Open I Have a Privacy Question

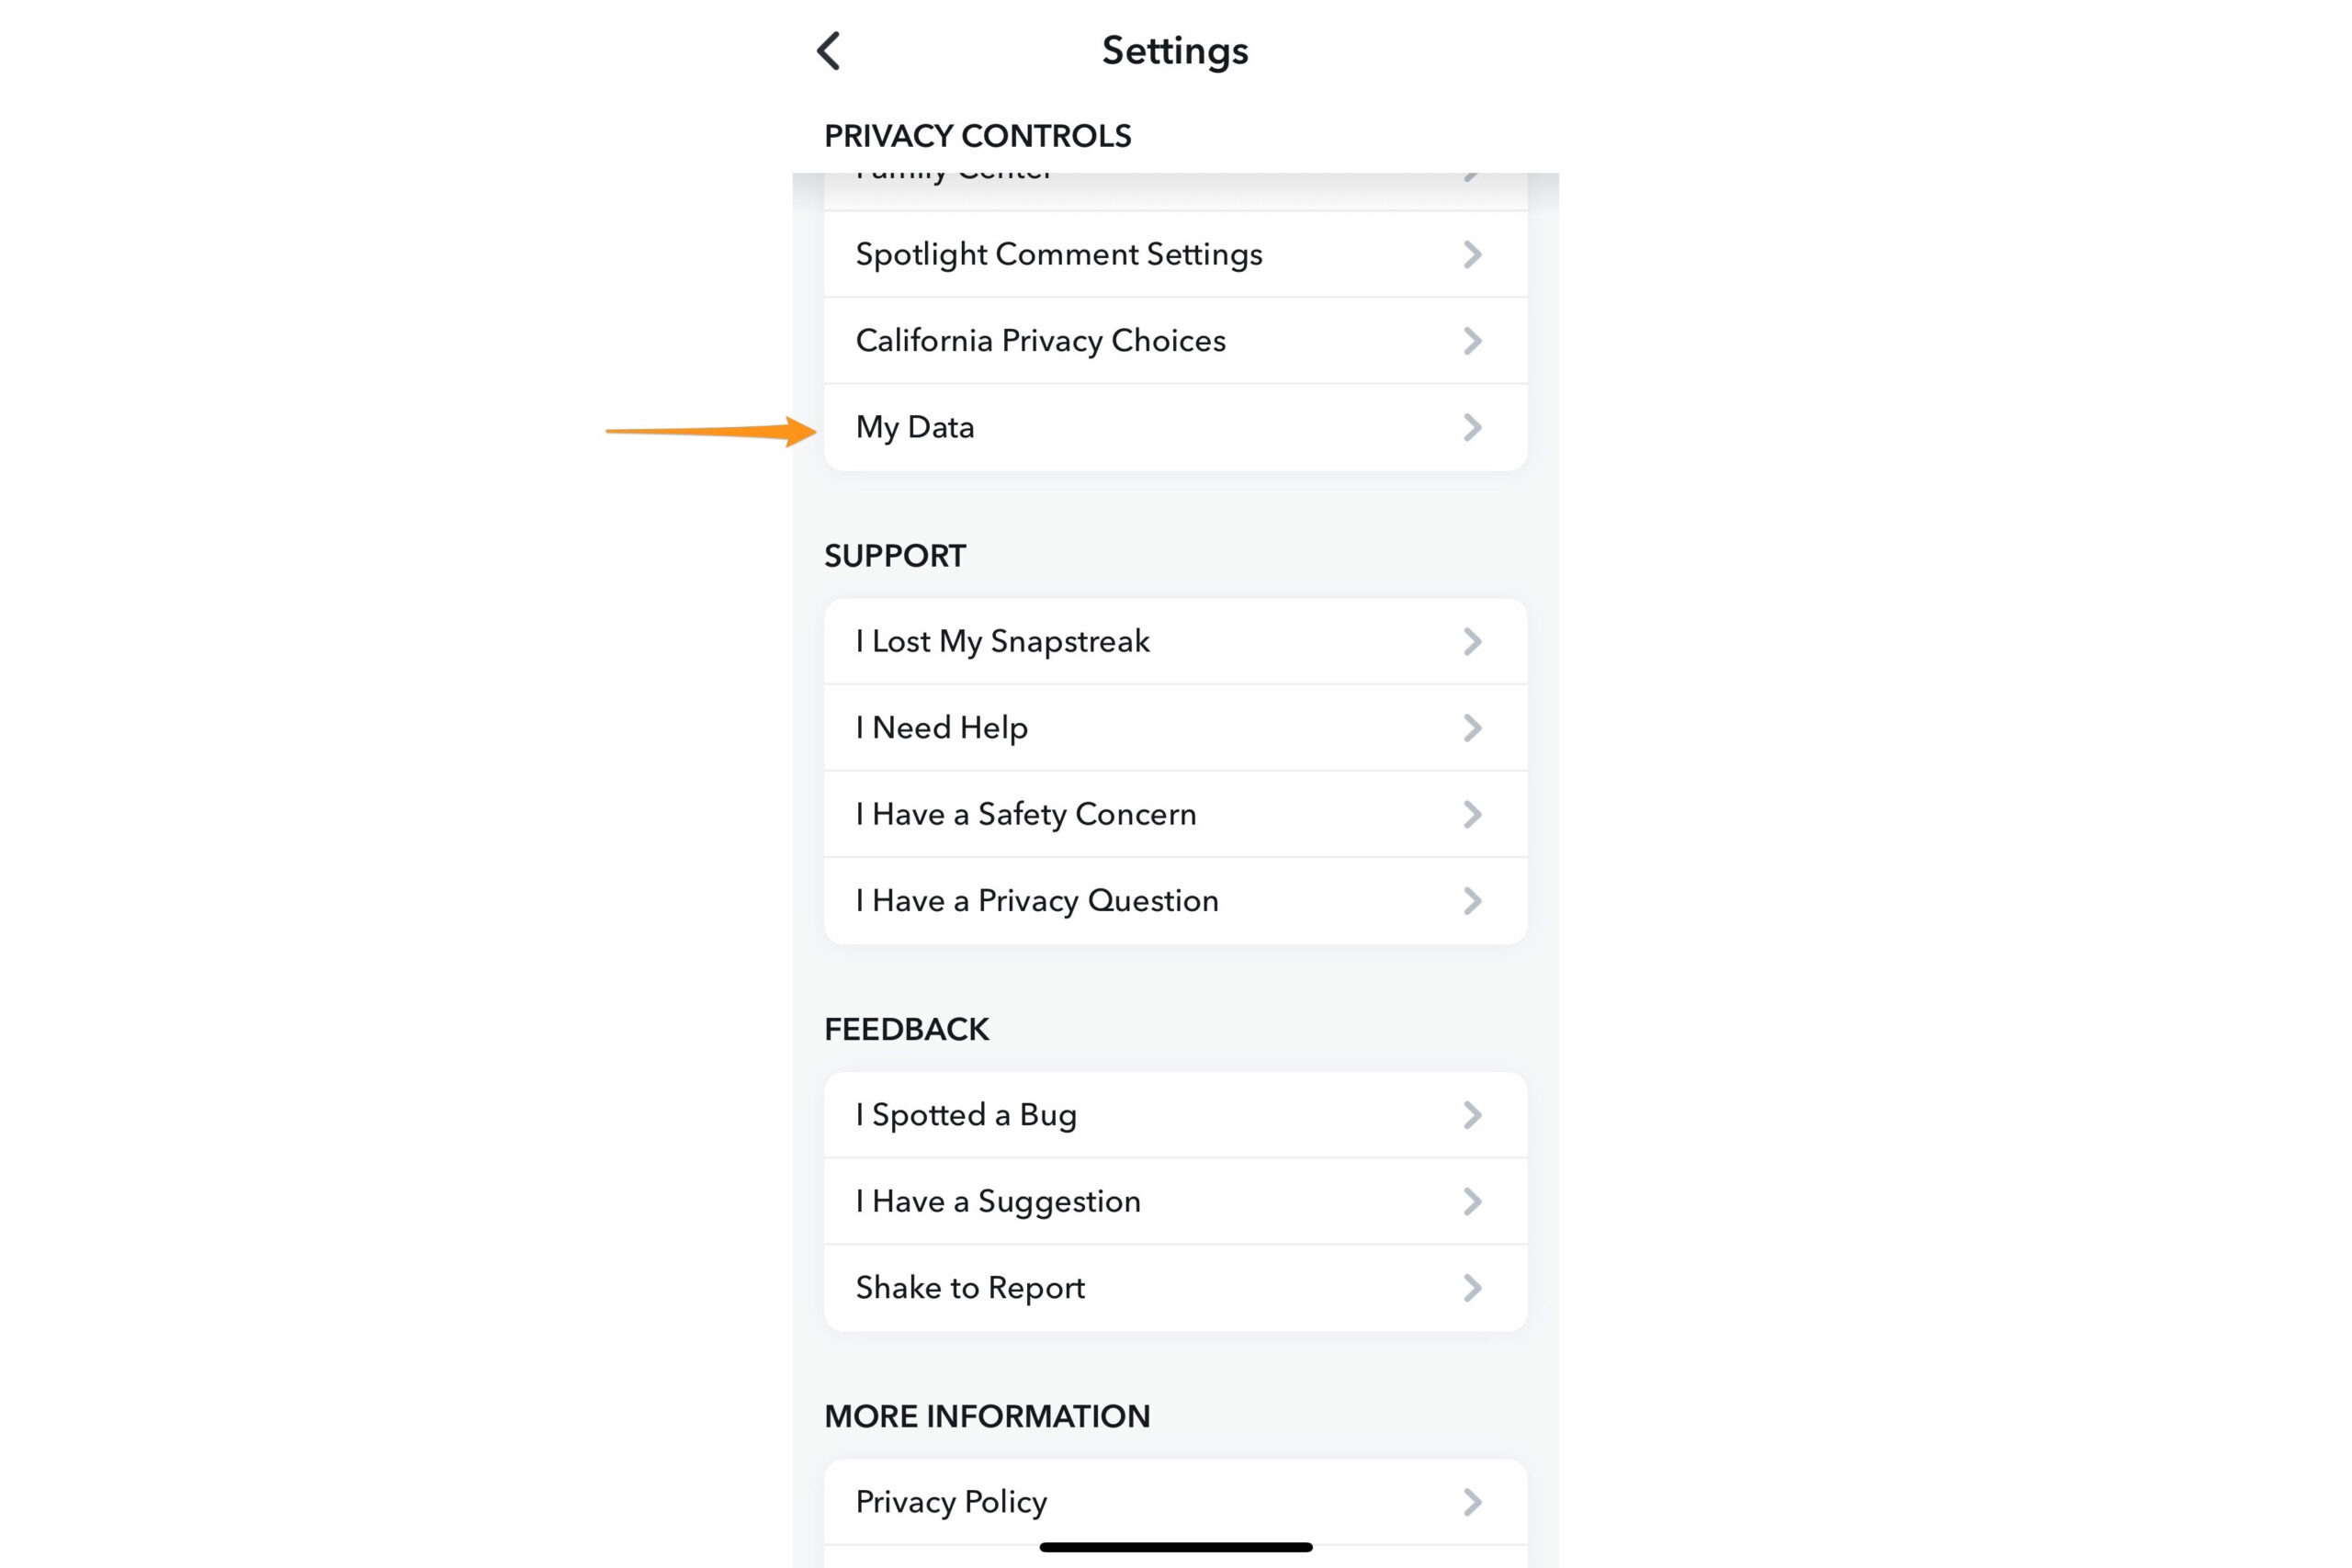pos(1037,901)
